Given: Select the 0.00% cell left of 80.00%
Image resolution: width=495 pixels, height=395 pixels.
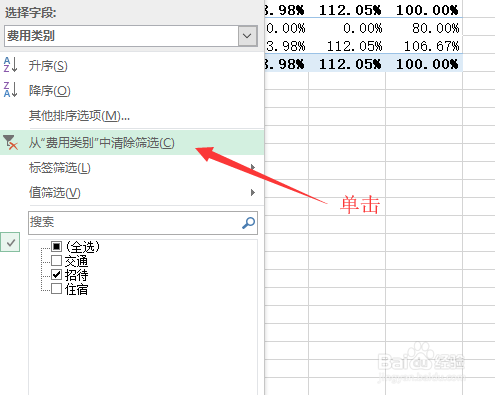Looking at the screenshot, I should click(347, 28).
